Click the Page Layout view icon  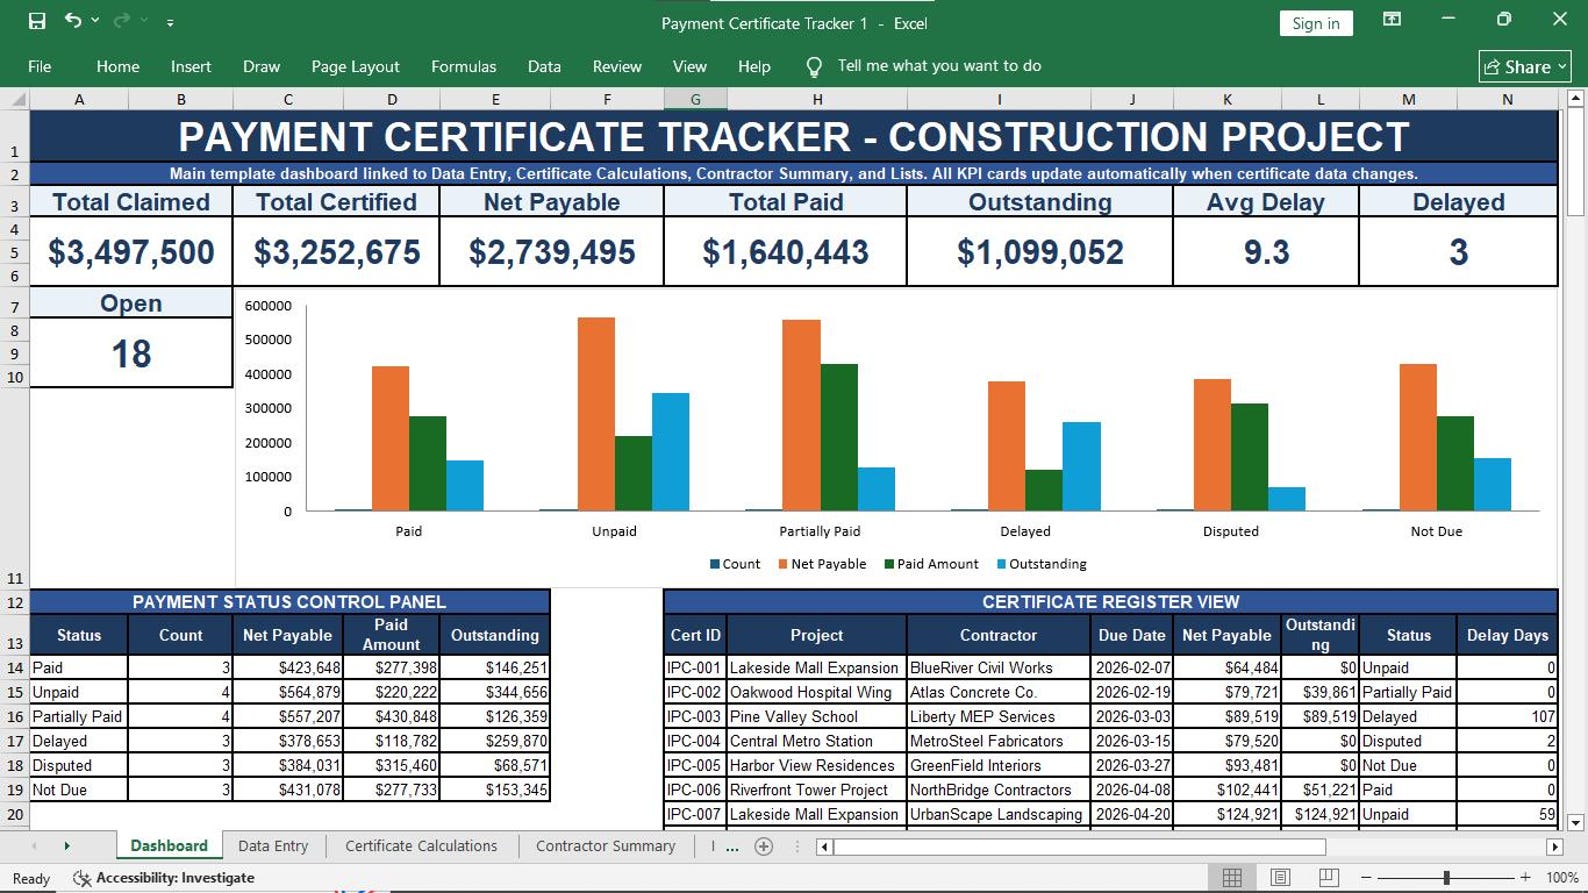point(1280,877)
